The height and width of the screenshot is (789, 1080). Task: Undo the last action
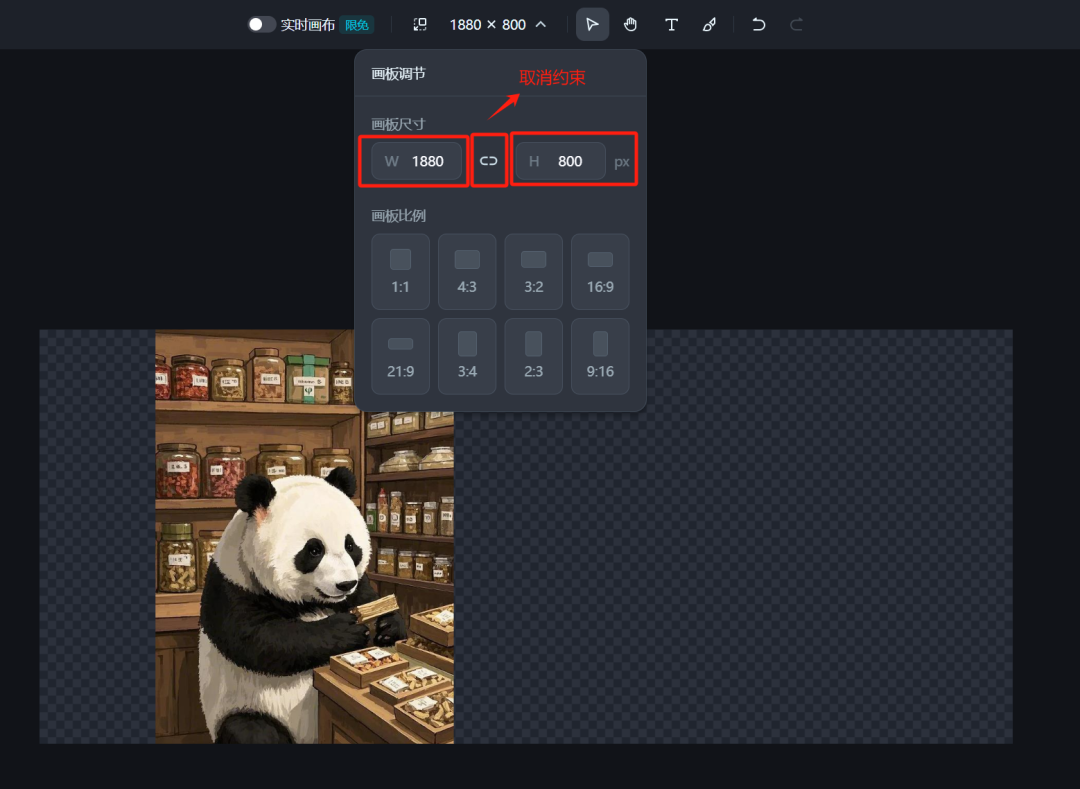758,24
